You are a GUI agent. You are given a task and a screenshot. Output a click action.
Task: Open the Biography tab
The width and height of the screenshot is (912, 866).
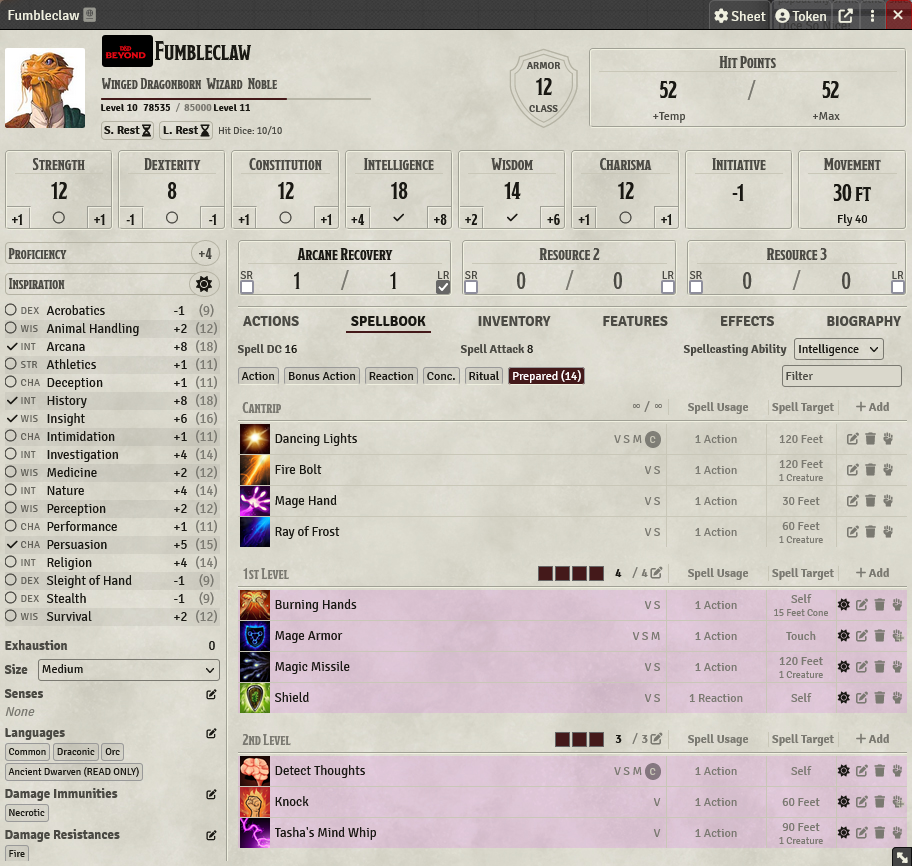863,321
